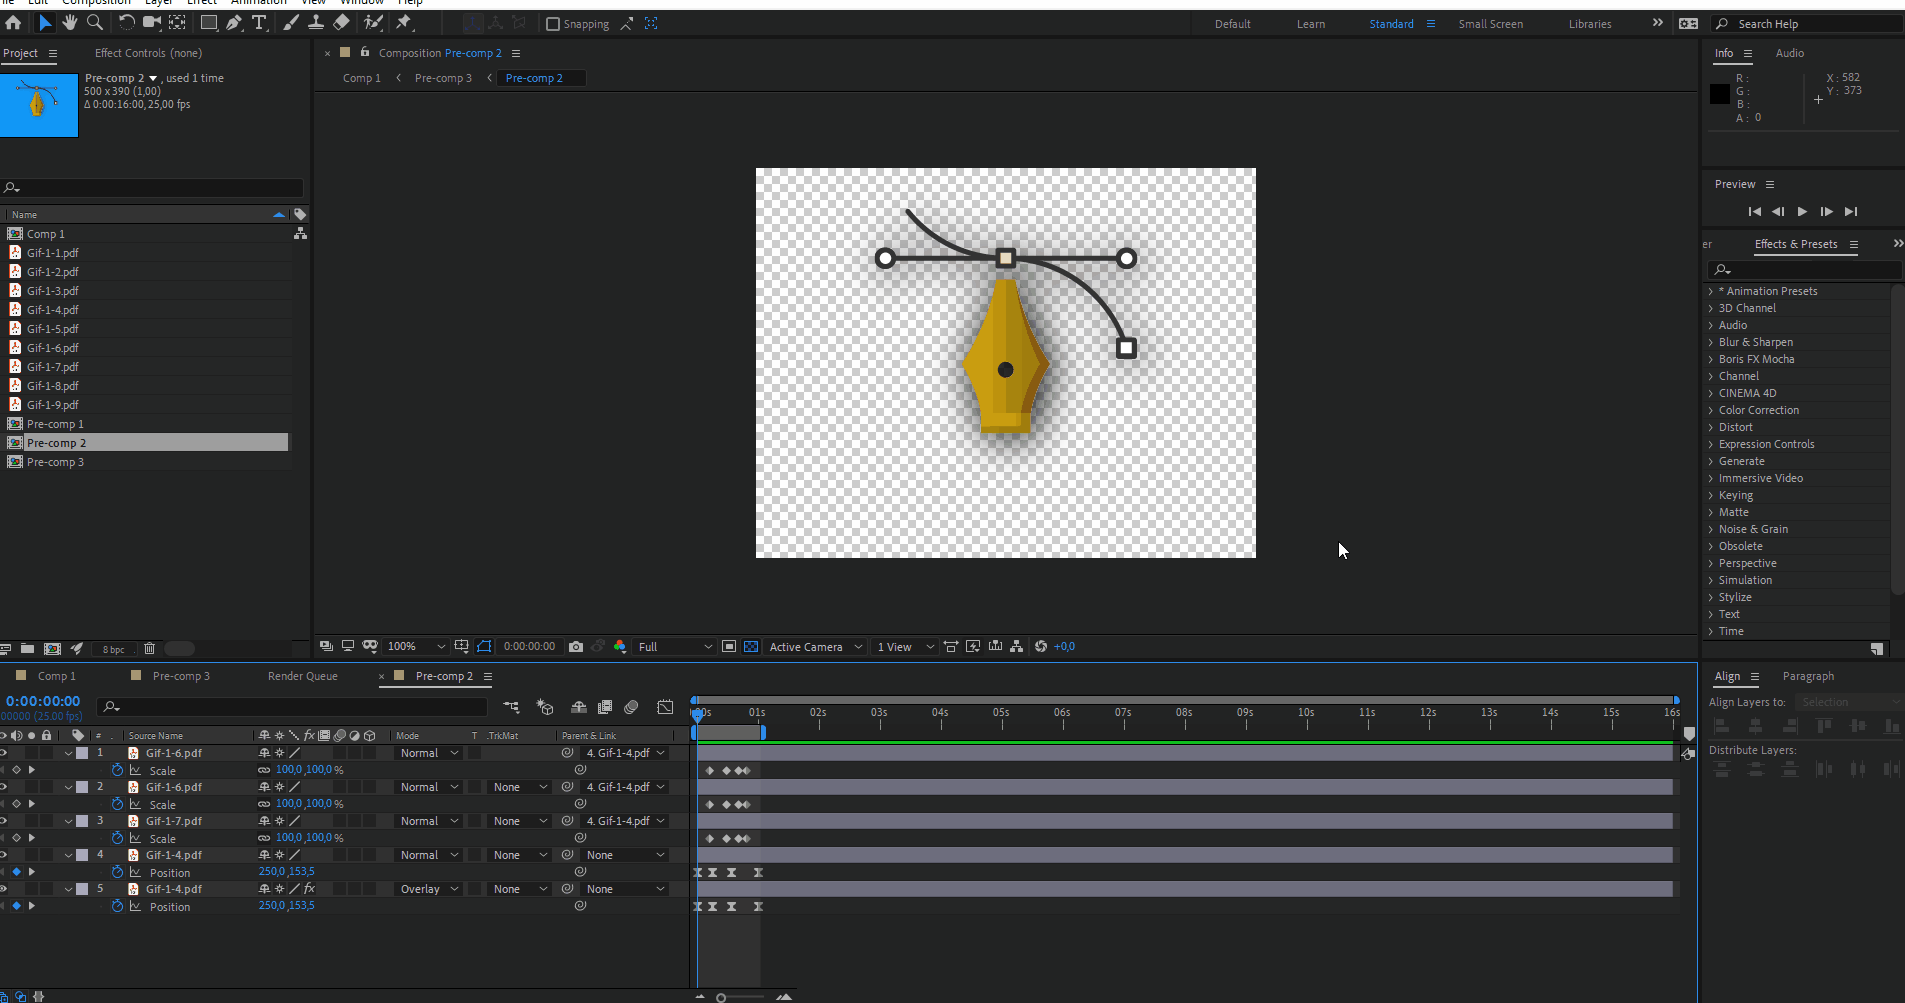This screenshot has height=1003, width=1905.
Task: Click the Graph Editor icon in timeline
Action: (665, 707)
